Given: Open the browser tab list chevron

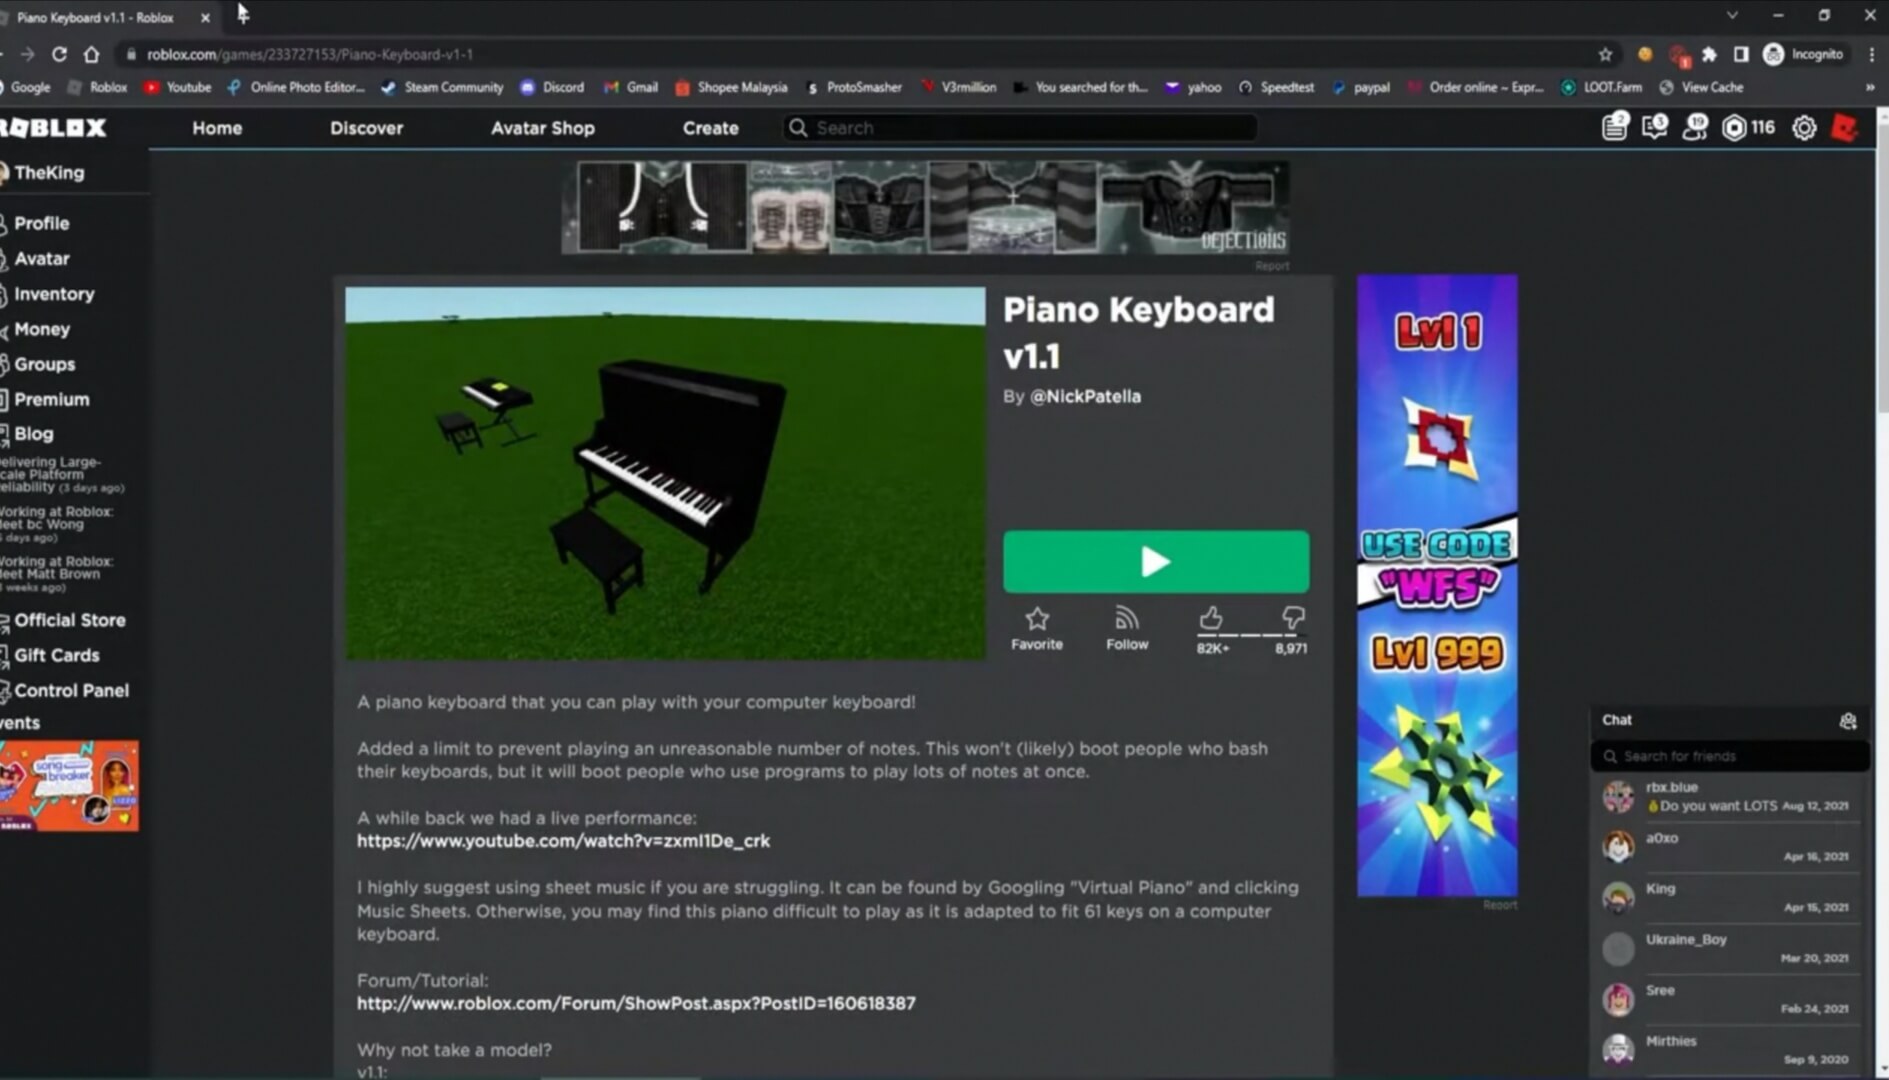Looking at the screenshot, I should (x=1732, y=17).
